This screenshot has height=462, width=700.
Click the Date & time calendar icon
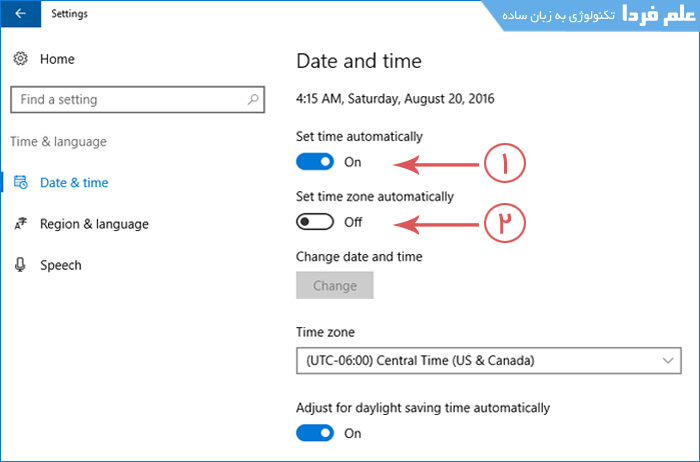point(20,183)
